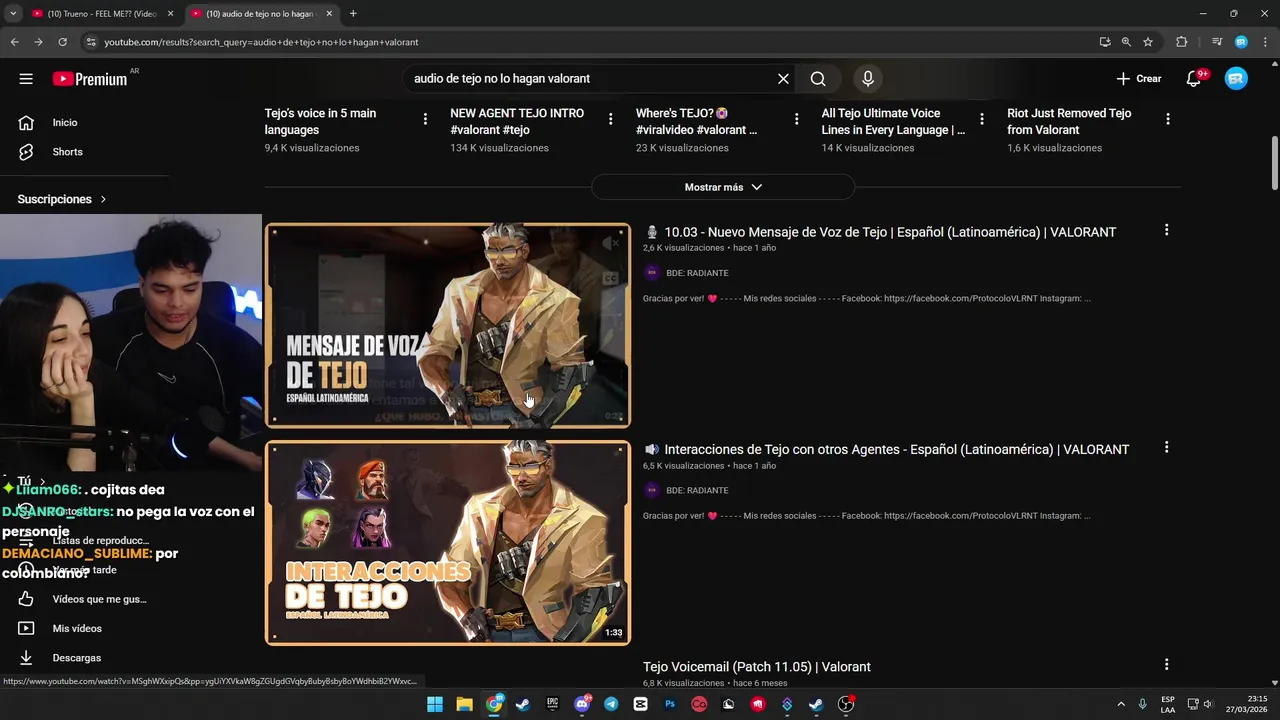The height and width of the screenshot is (720, 1280).
Task: Open the Chrome profile avatar in toolbar
Action: pyautogui.click(x=1241, y=42)
